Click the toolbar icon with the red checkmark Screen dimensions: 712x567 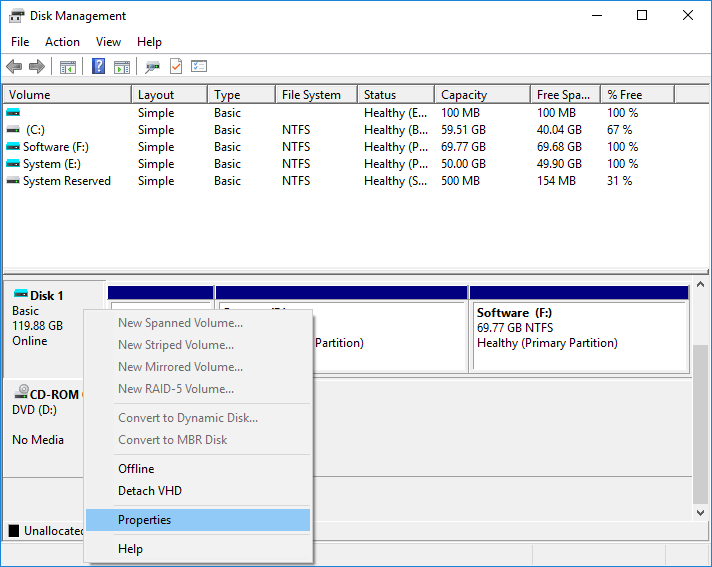[176, 67]
